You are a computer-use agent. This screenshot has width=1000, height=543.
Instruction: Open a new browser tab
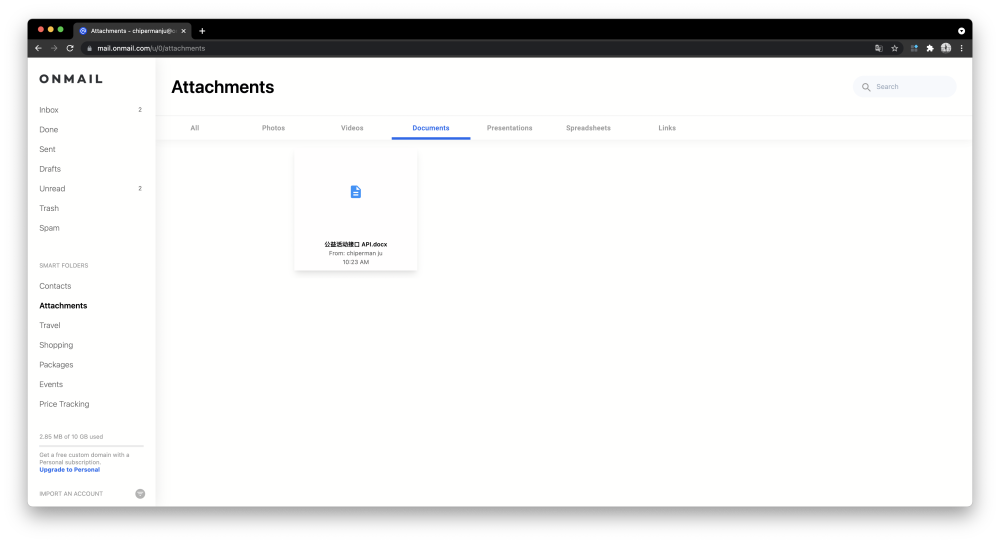(x=202, y=31)
